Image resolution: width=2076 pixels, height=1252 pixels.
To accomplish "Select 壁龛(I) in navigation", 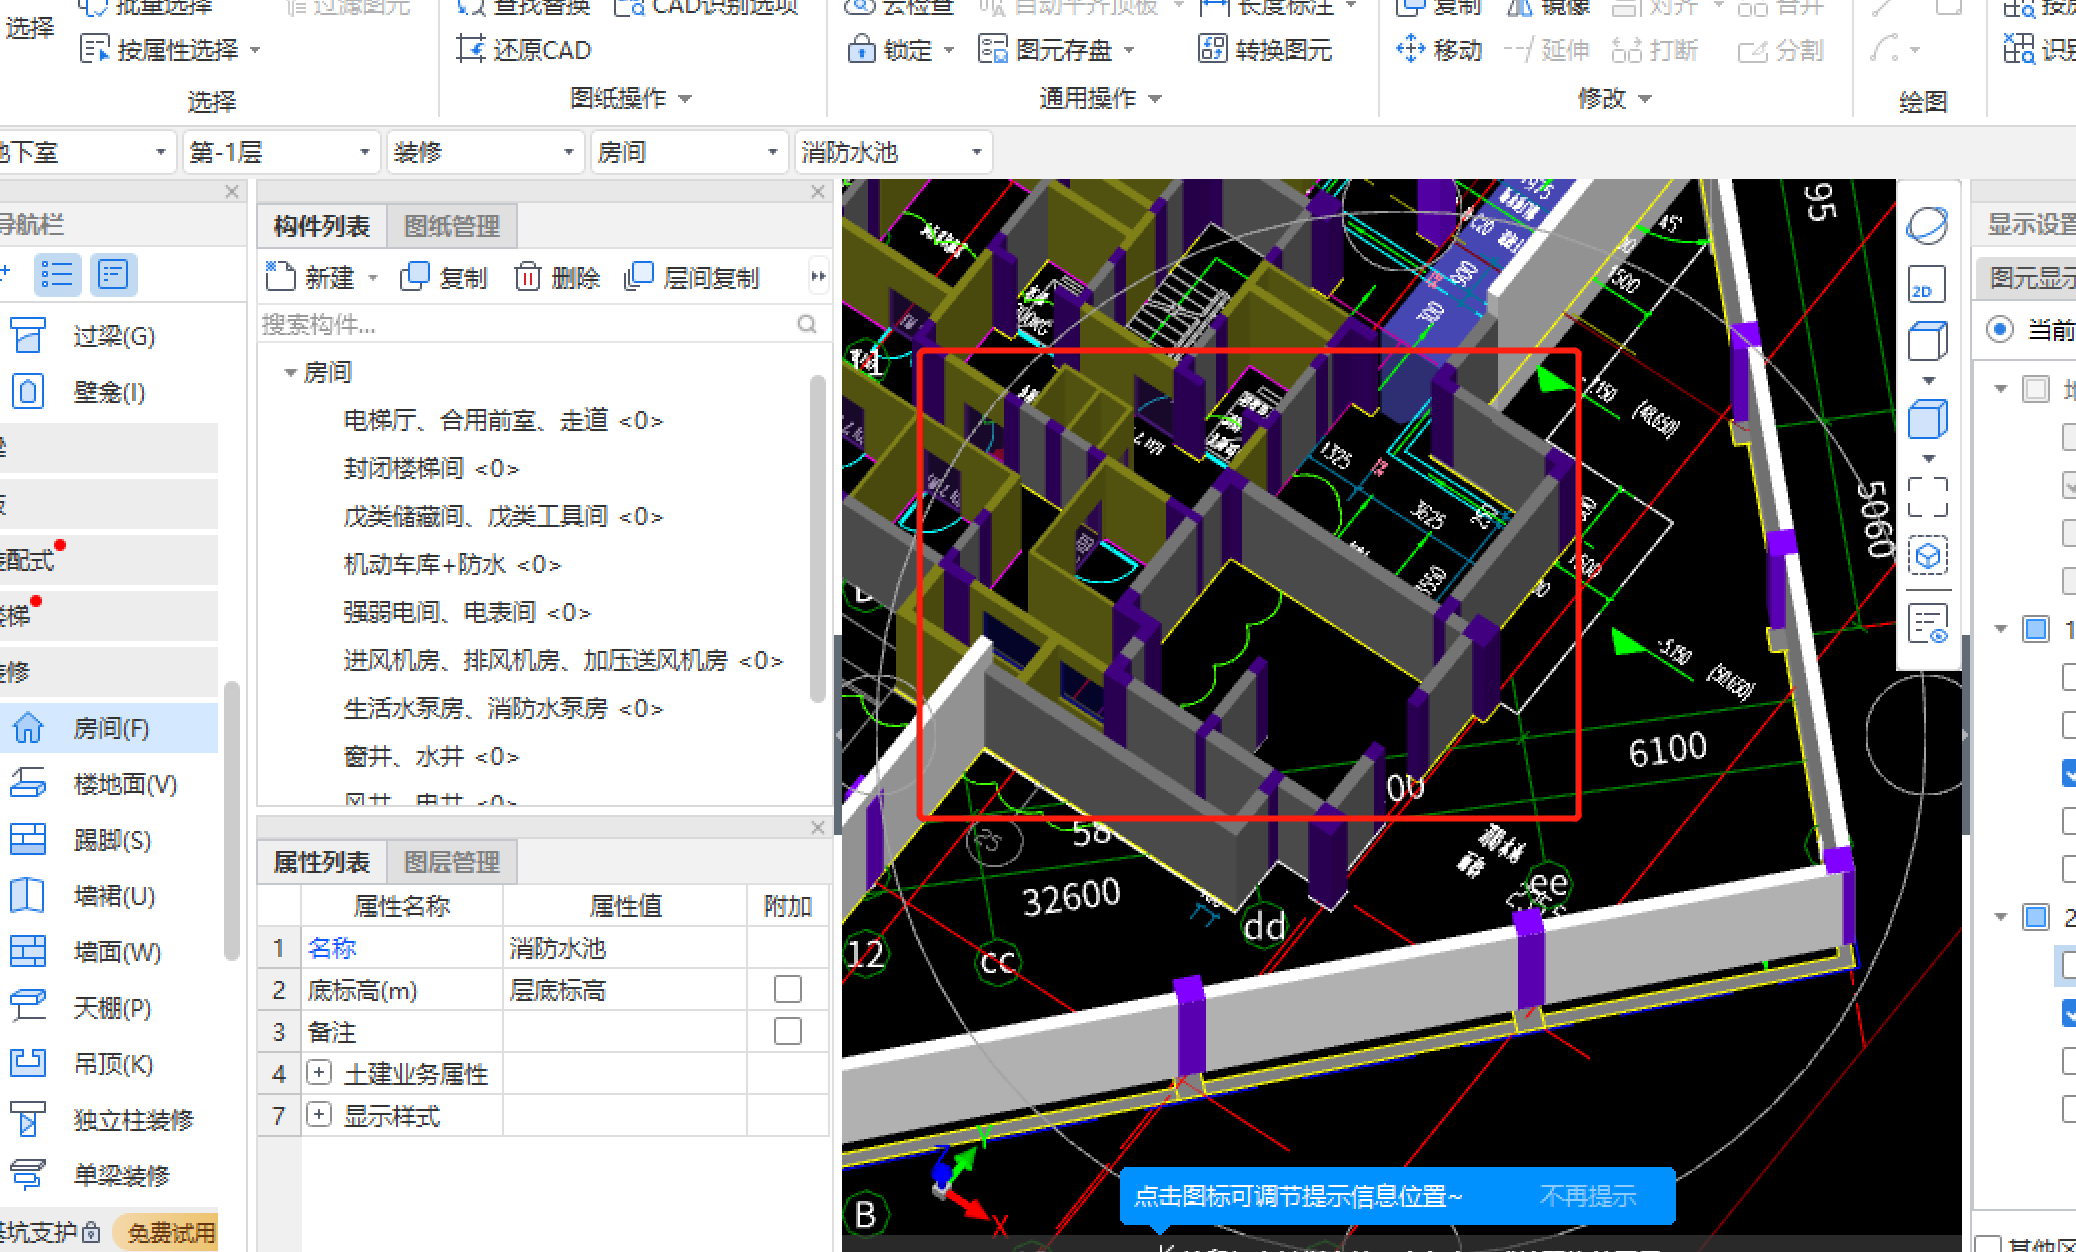I will [112, 392].
